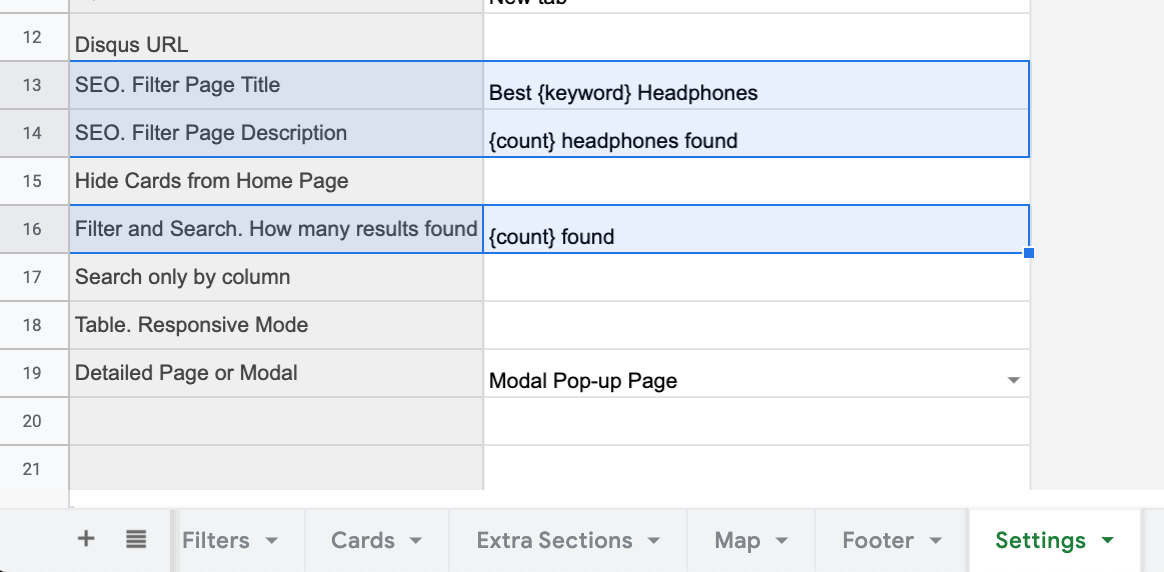Select the Disqus URL value cell
The width and height of the screenshot is (1164, 572).
tap(755, 38)
